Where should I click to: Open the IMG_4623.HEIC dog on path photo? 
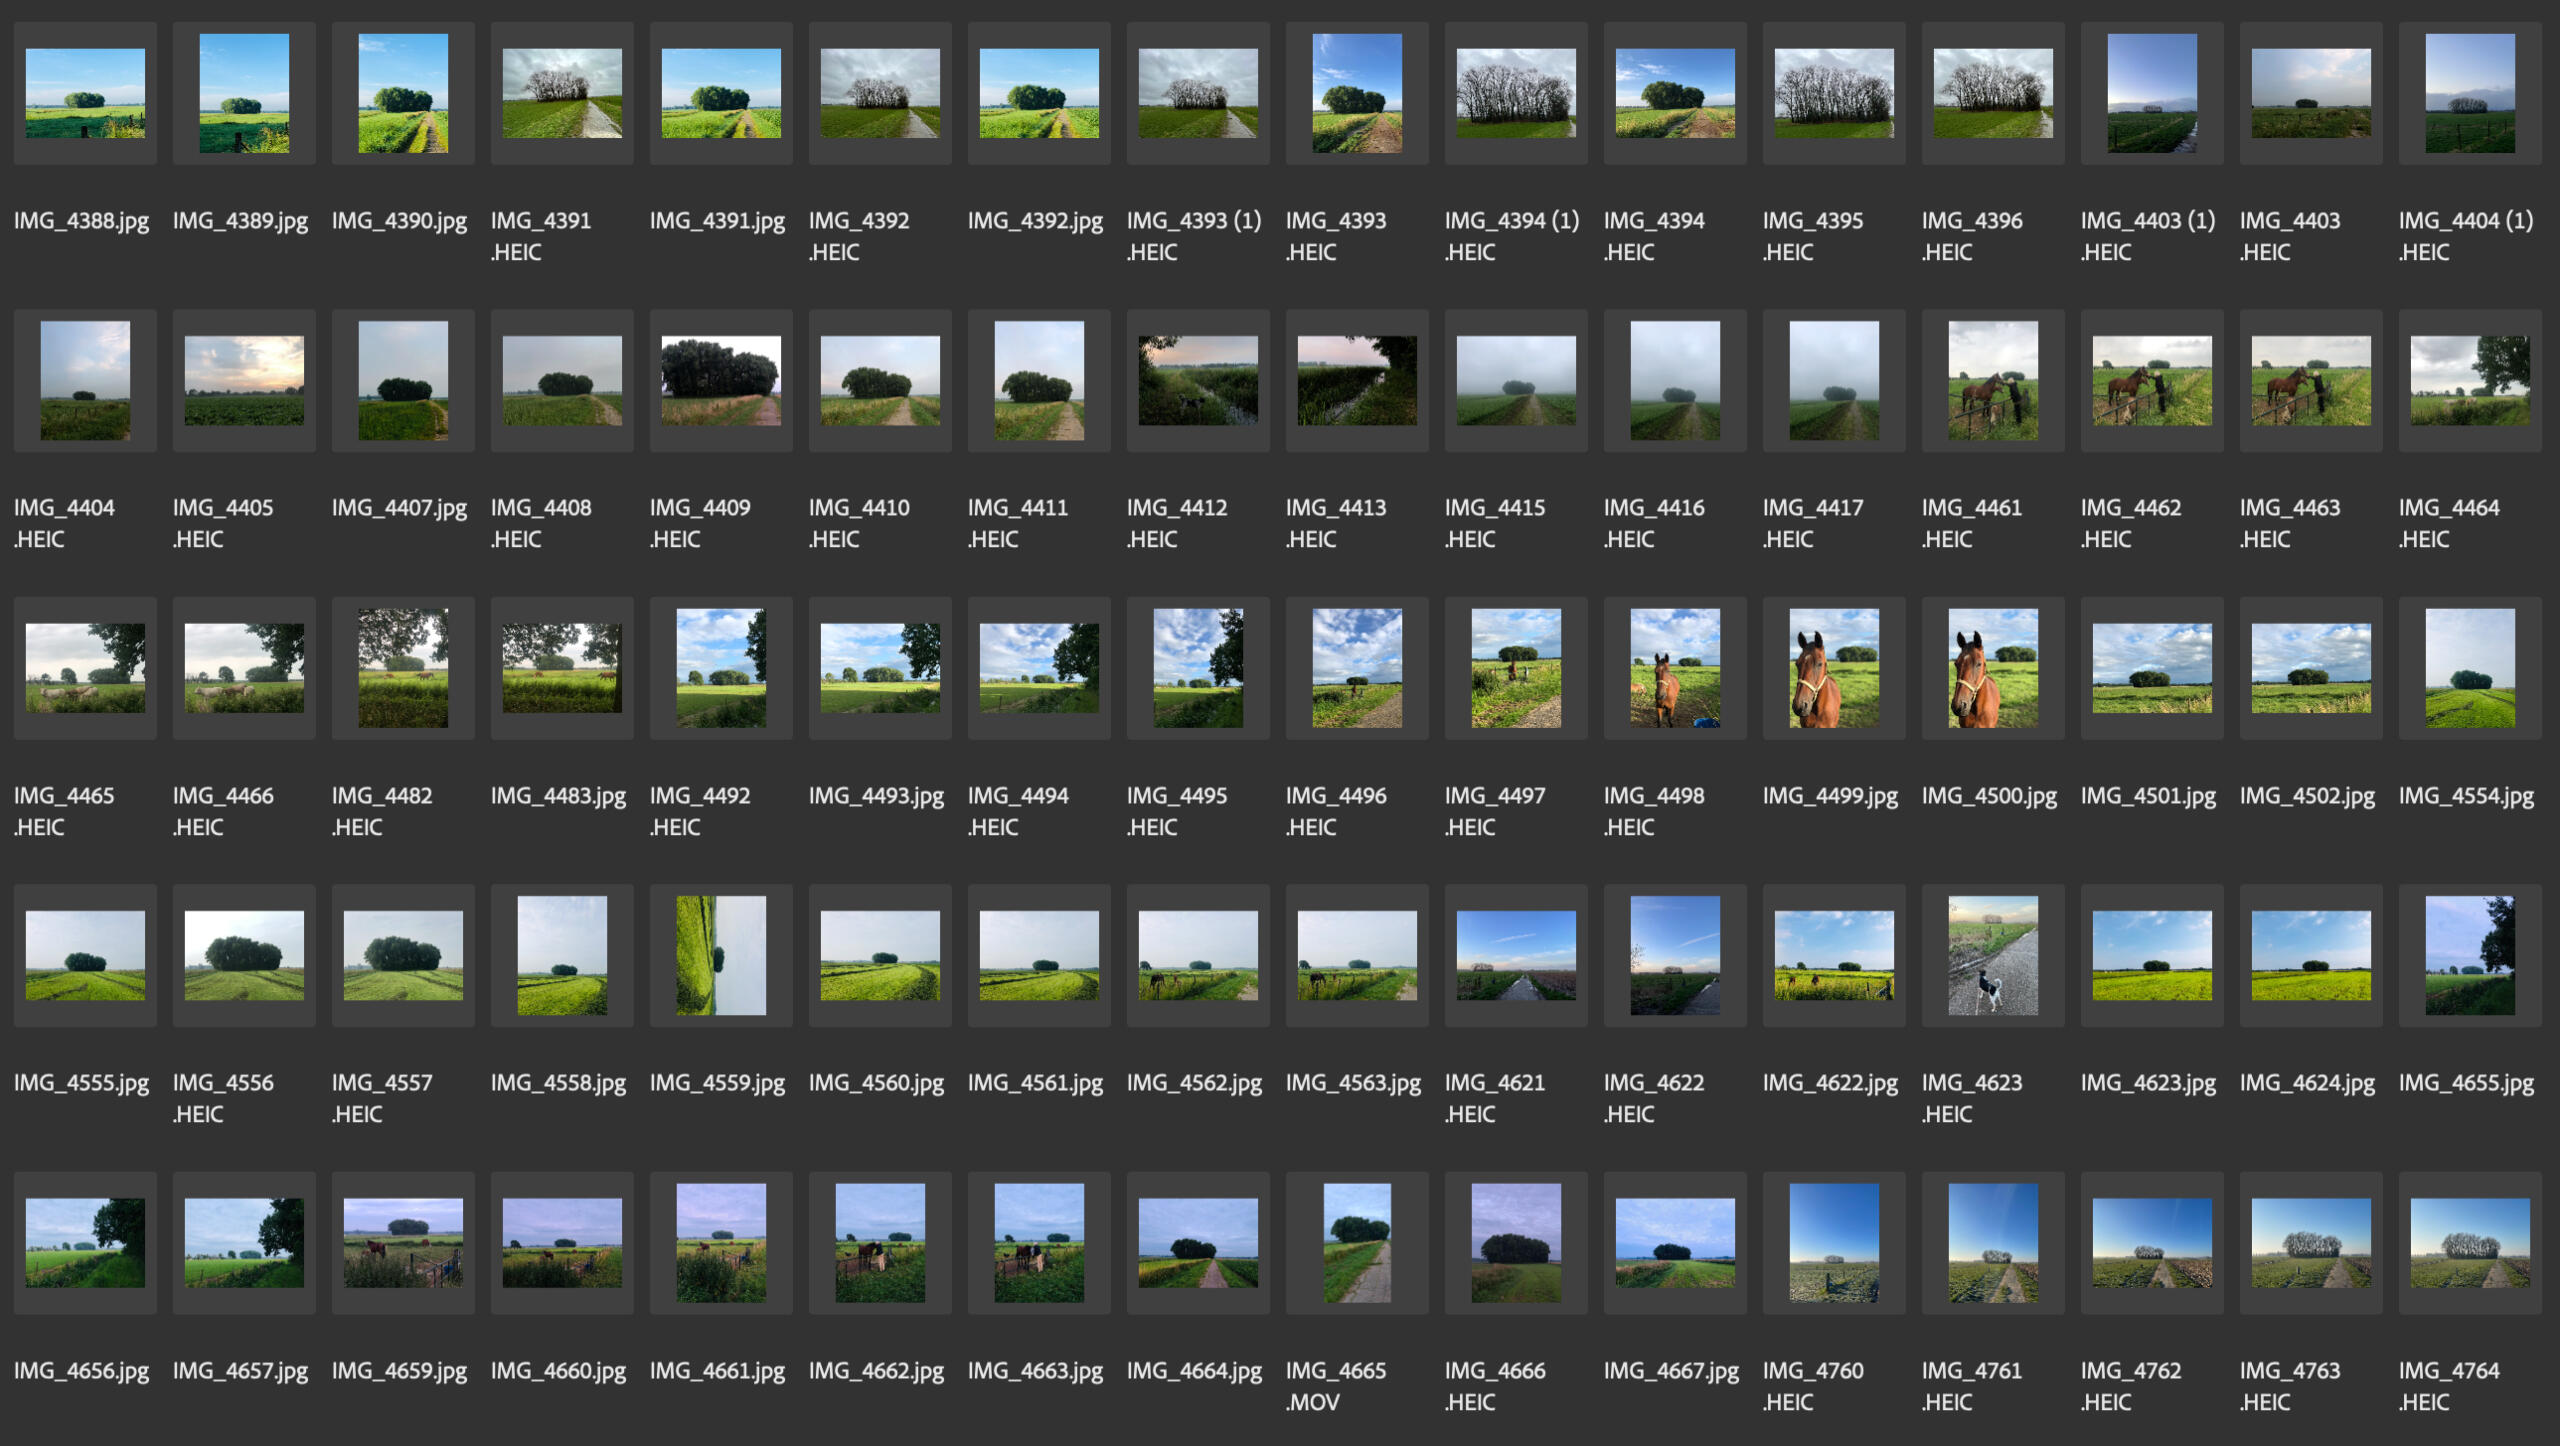coord(1993,955)
